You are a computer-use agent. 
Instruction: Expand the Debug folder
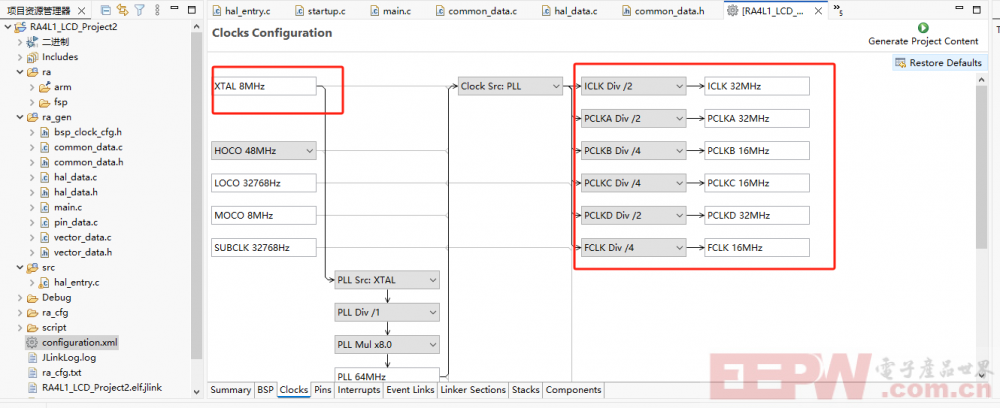point(19,298)
